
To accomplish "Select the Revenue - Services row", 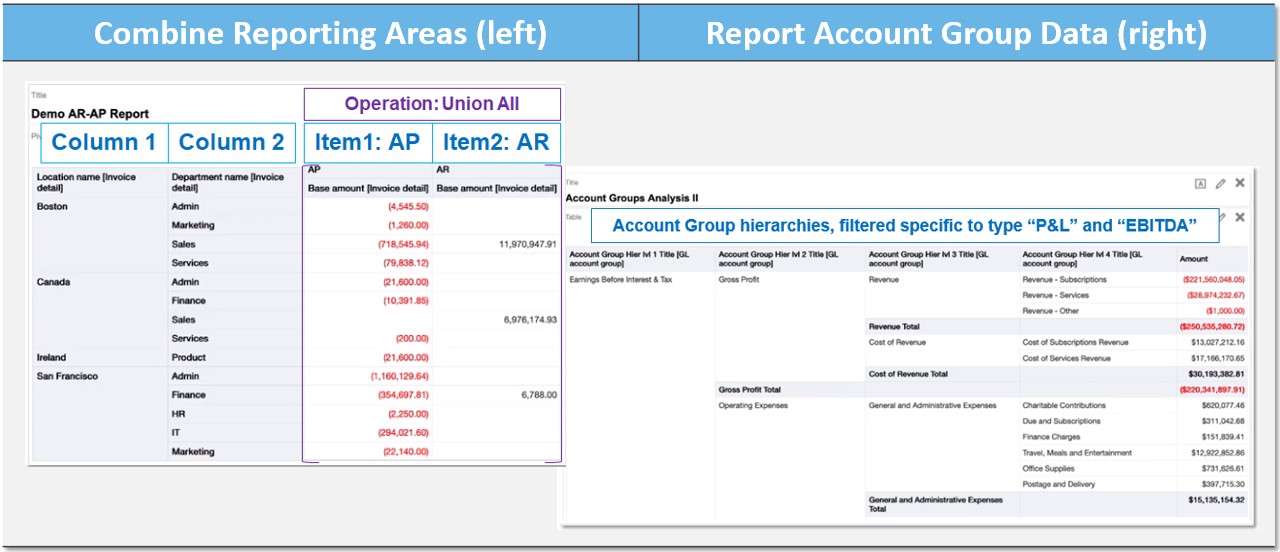I will (1056, 296).
